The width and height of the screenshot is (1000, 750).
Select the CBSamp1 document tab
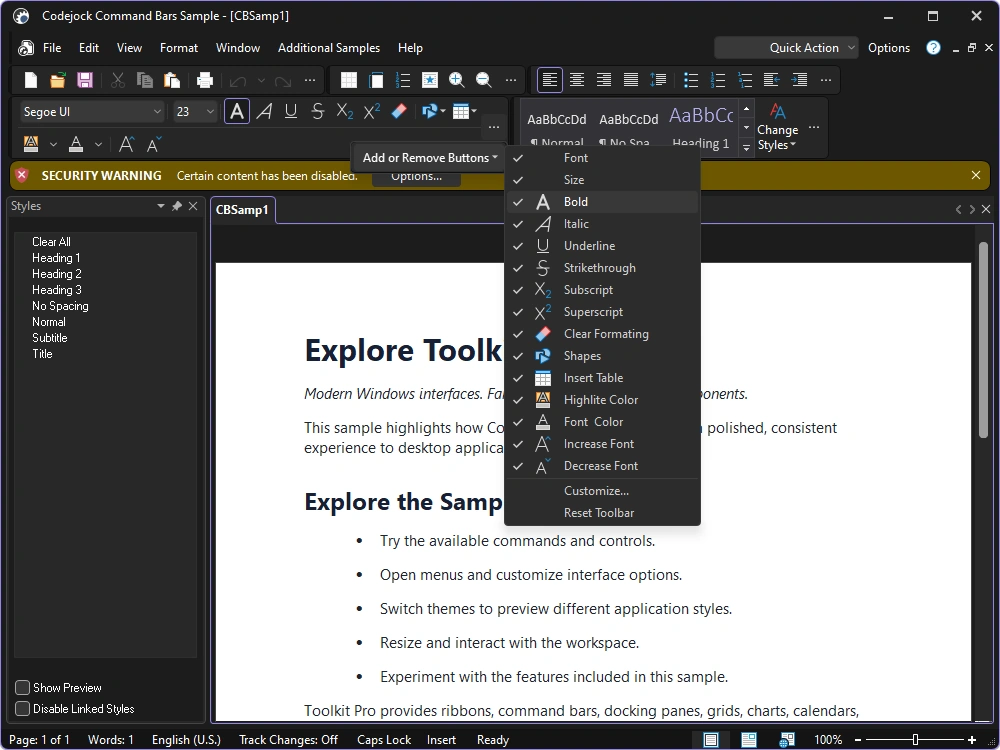(x=242, y=210)
